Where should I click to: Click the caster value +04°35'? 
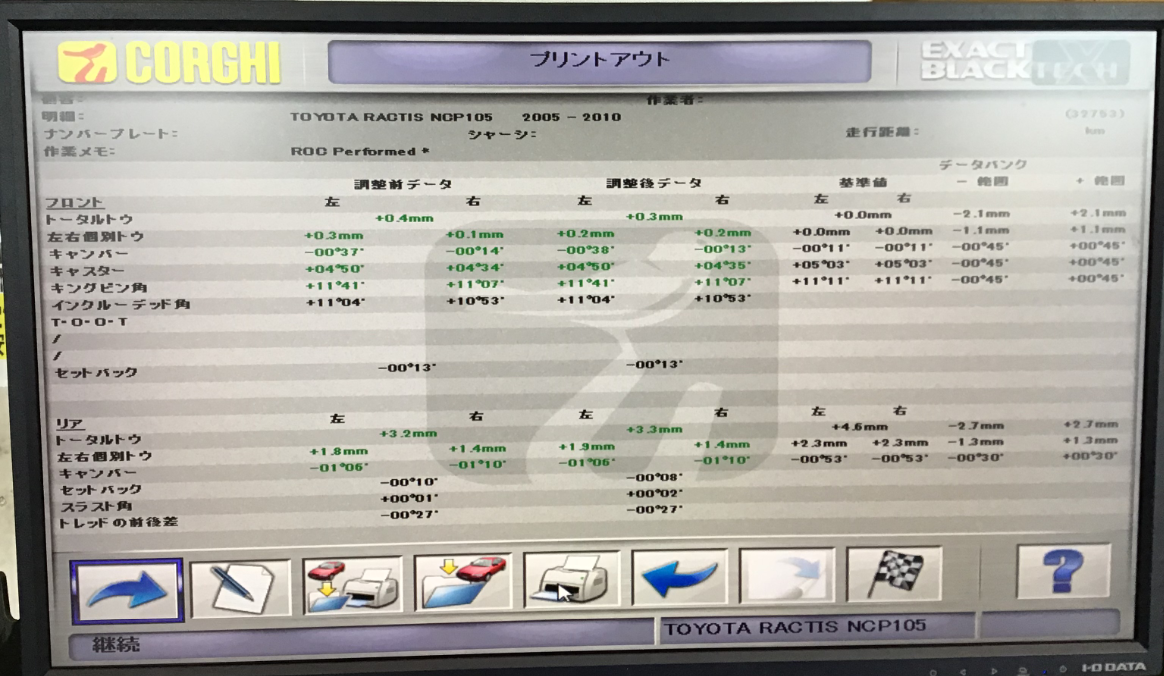tap(722, 266)
